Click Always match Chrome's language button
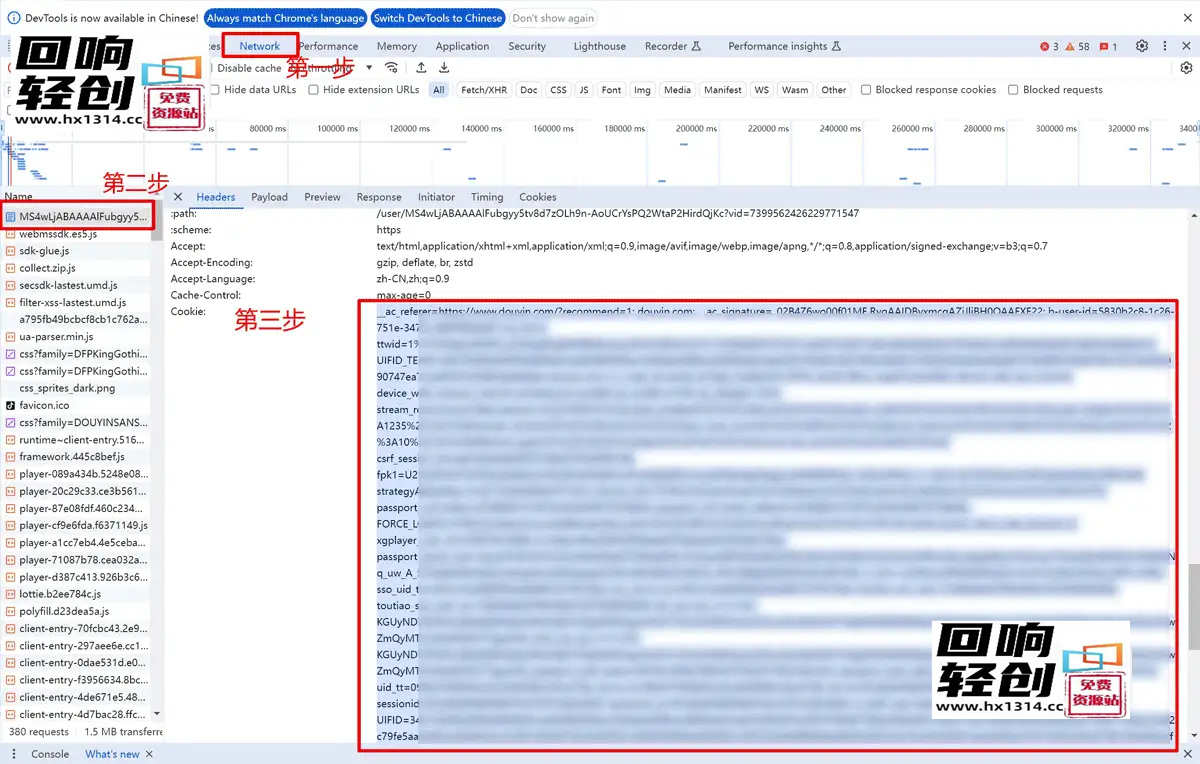Viewport: 1200px width, 764px height. [286, 18]
